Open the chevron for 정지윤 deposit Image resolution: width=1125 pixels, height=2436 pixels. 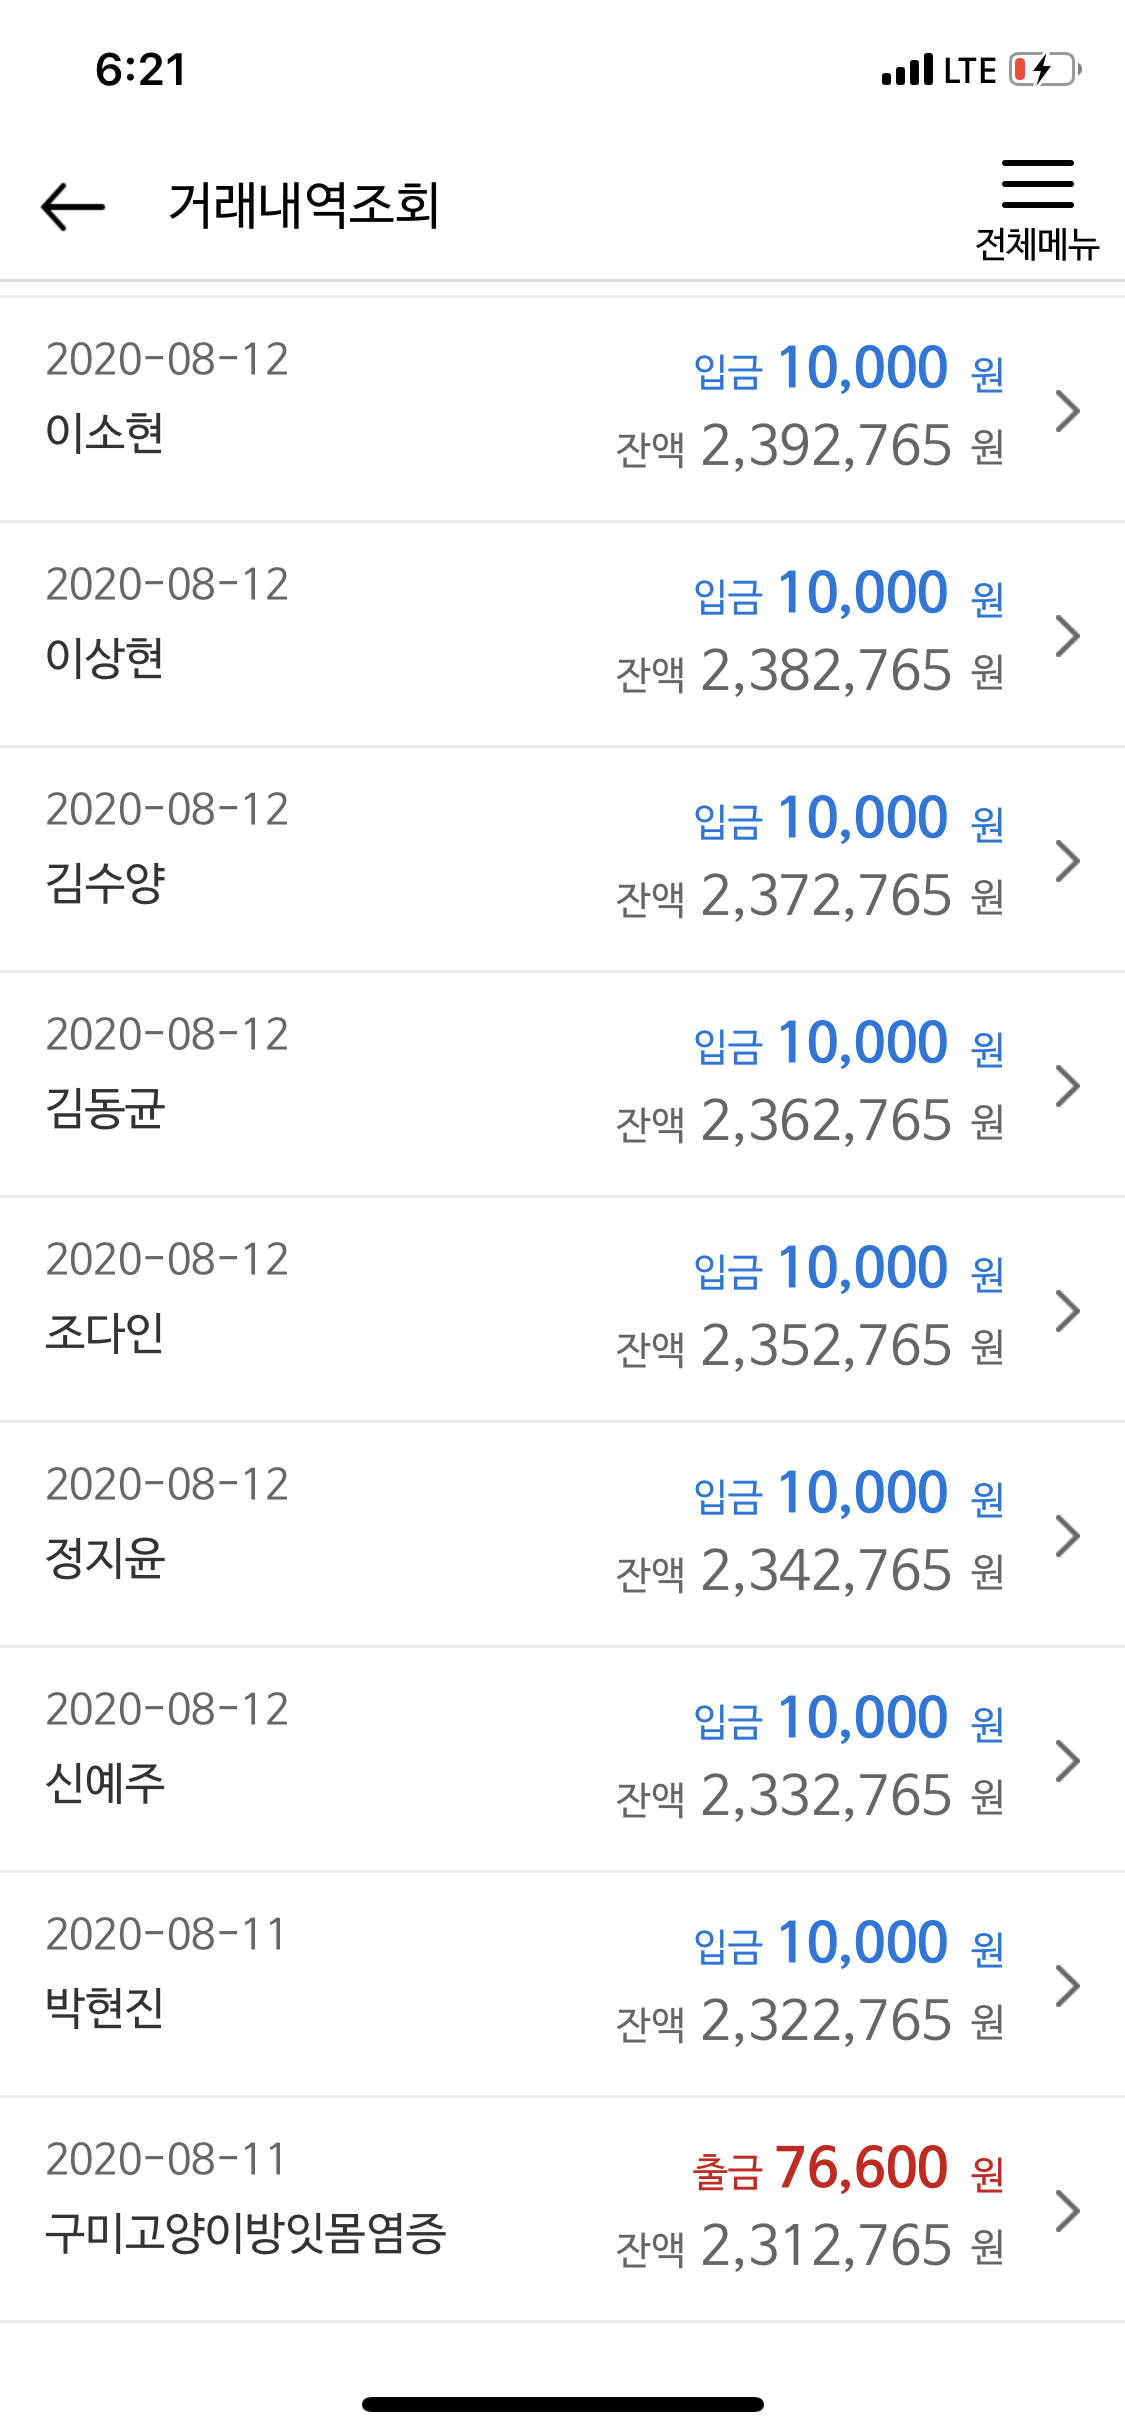pyautogui.click(x=1068, y=1536)
